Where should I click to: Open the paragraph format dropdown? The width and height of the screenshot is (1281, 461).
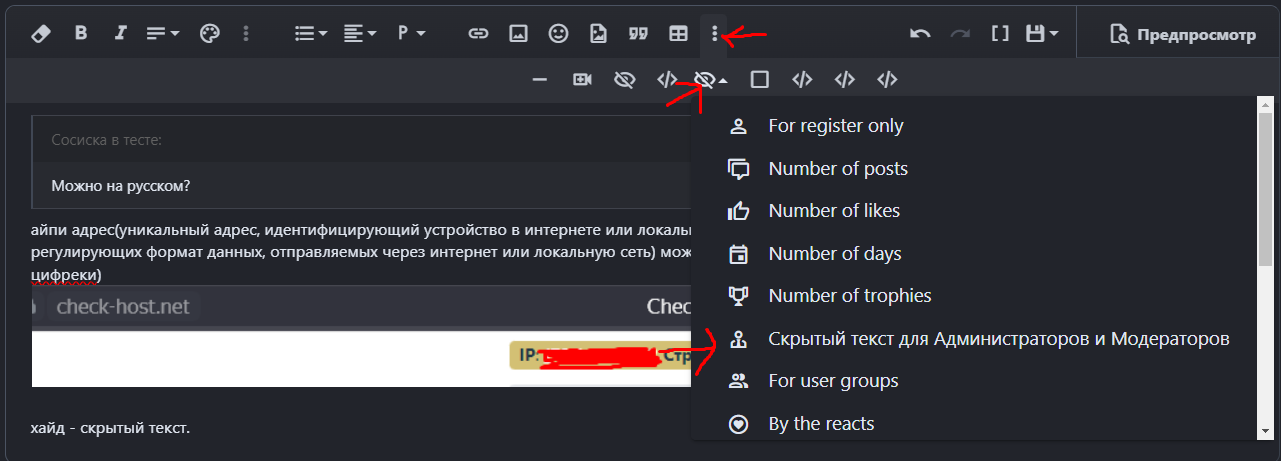pos(411,34)
